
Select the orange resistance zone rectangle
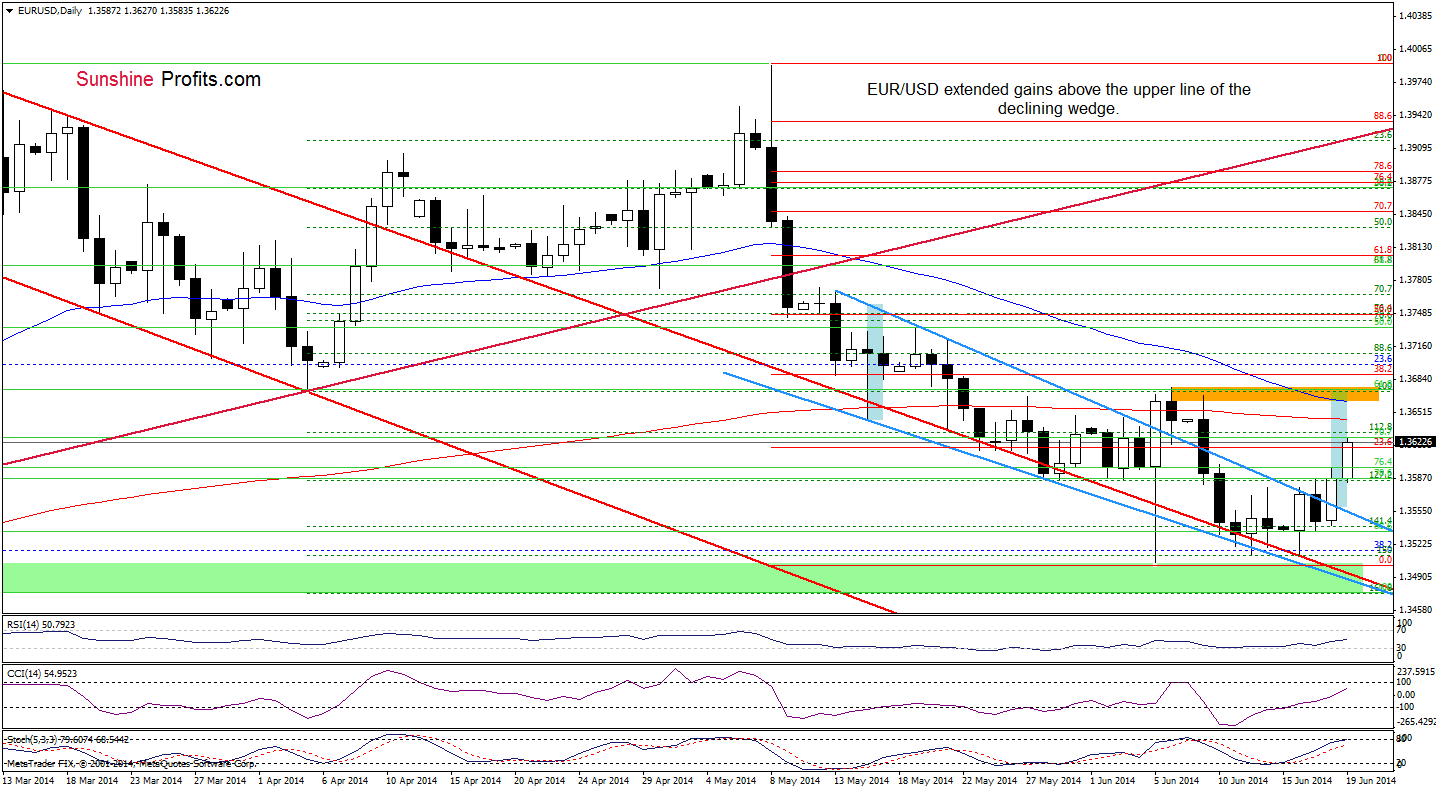(x=1275, y=394)
